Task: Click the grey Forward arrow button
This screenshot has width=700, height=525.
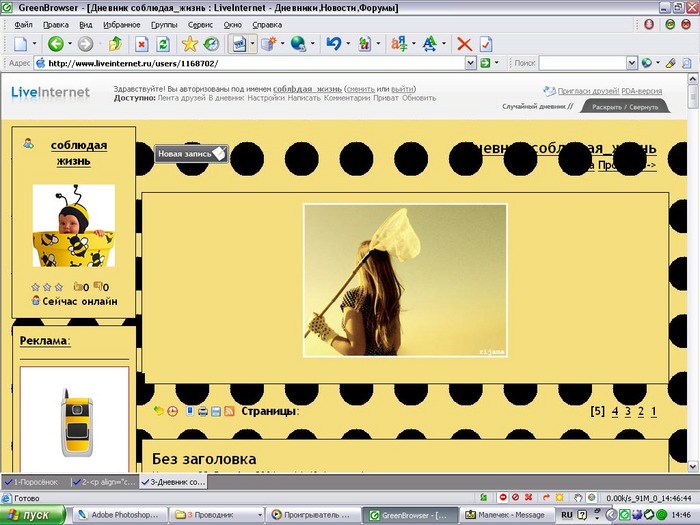Action: coord(85,44)
